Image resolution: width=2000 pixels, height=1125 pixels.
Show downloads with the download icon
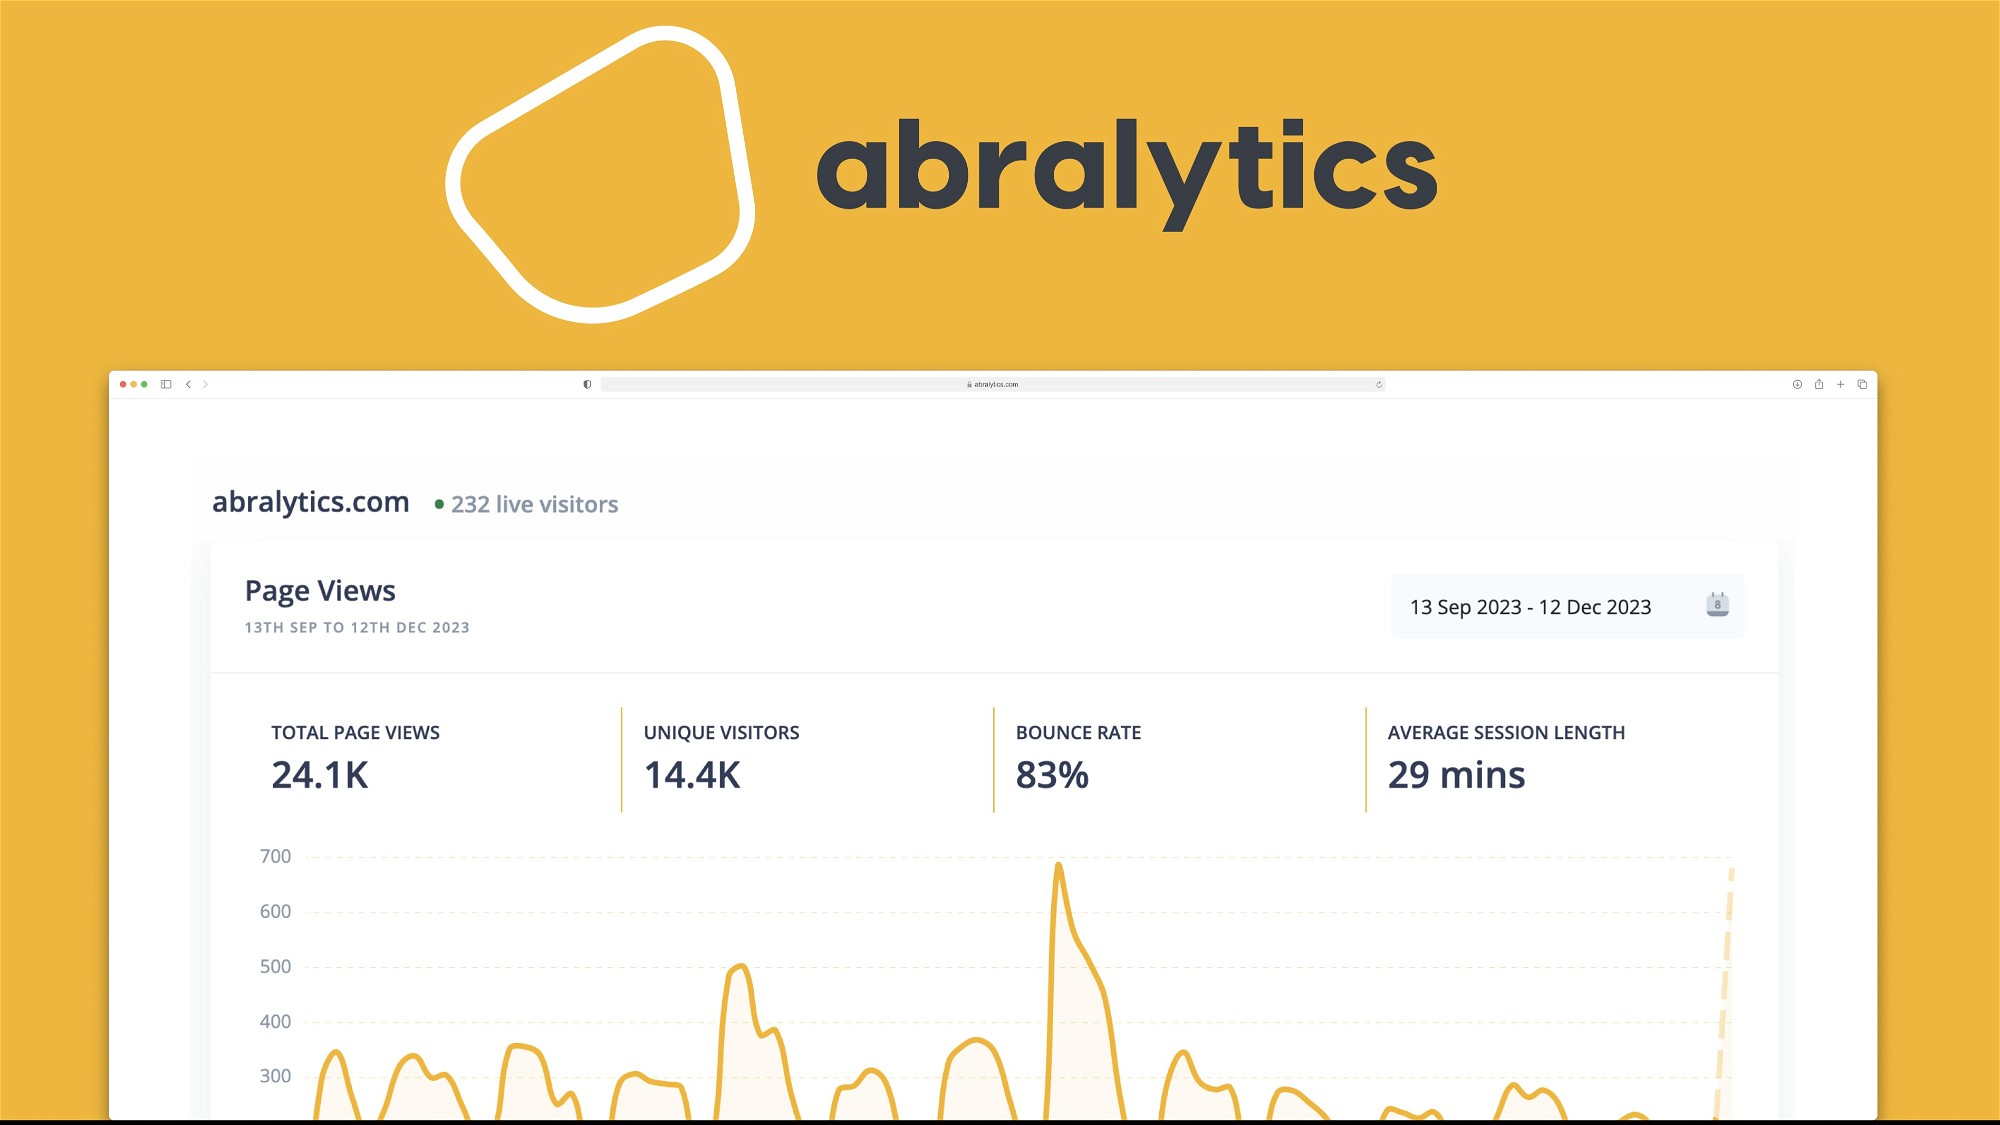click(x=1797, y=384)
